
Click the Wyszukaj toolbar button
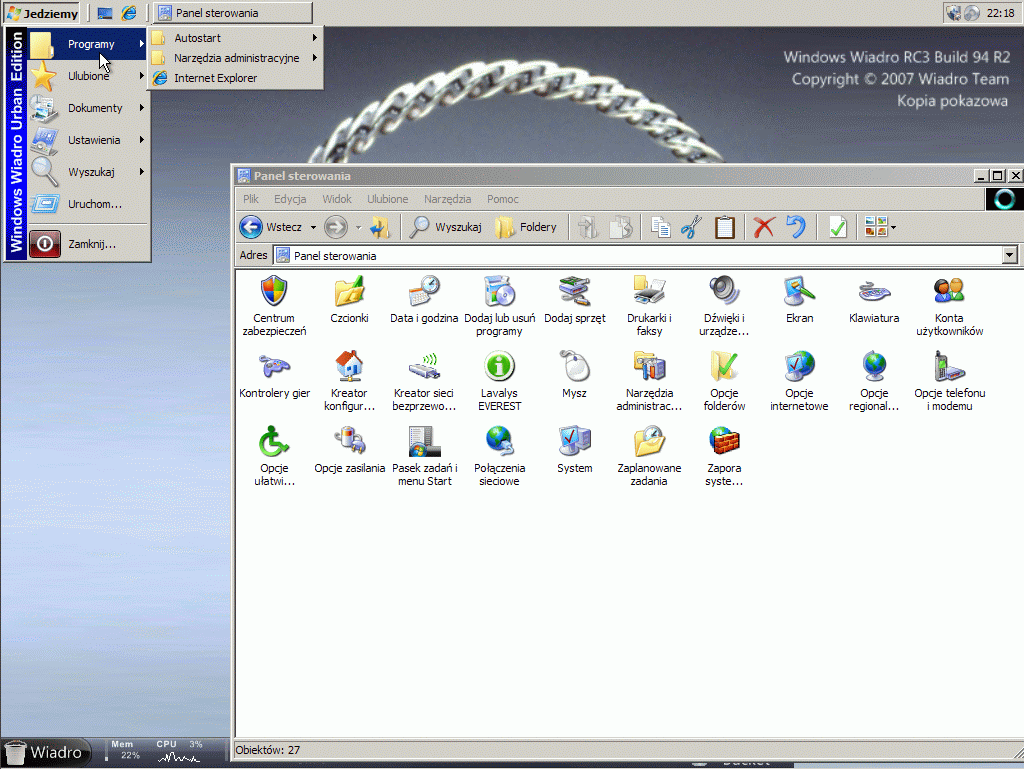[445, 227]
